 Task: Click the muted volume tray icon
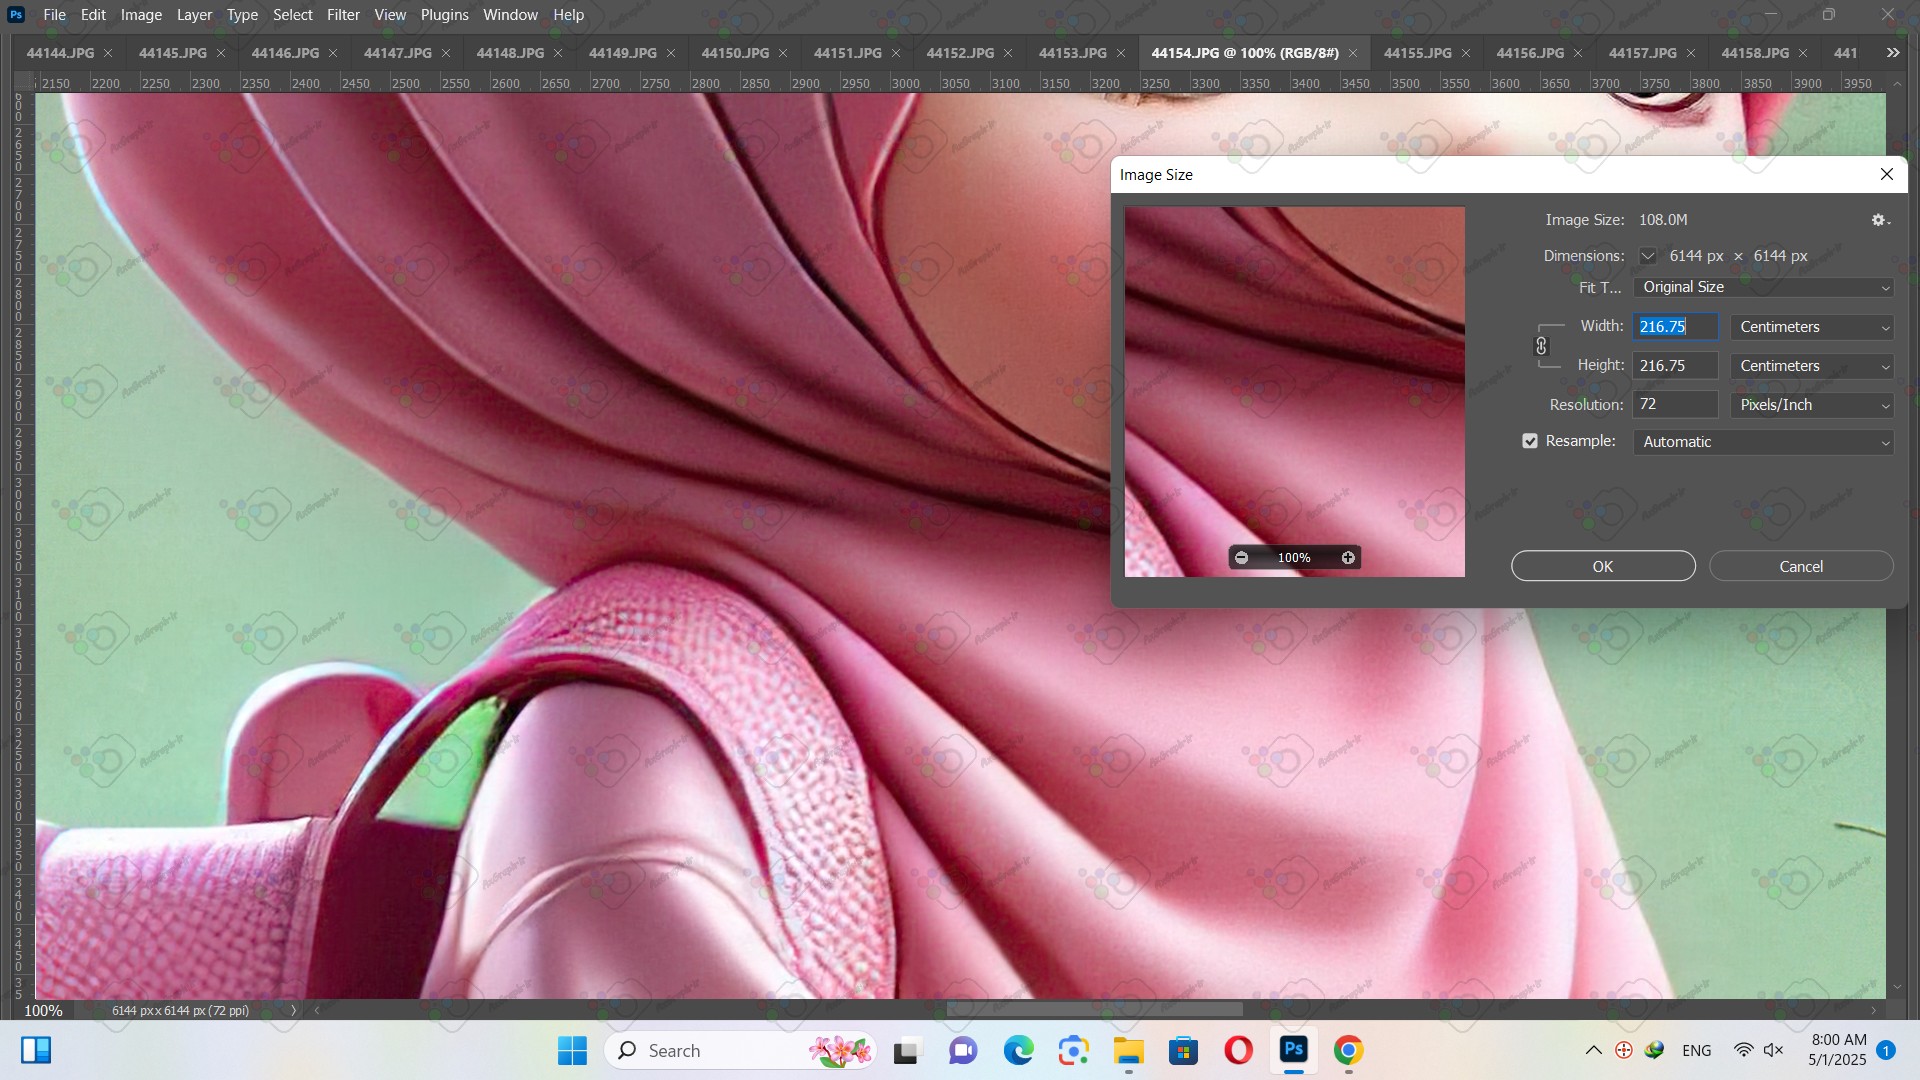[1774, 1050]
